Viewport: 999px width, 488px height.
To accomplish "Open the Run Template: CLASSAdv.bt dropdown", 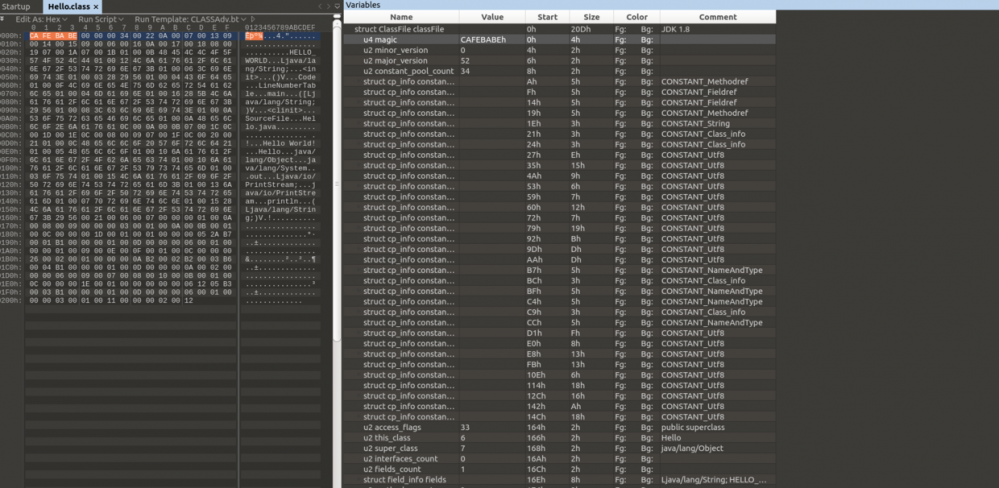I will pos(190,19).
